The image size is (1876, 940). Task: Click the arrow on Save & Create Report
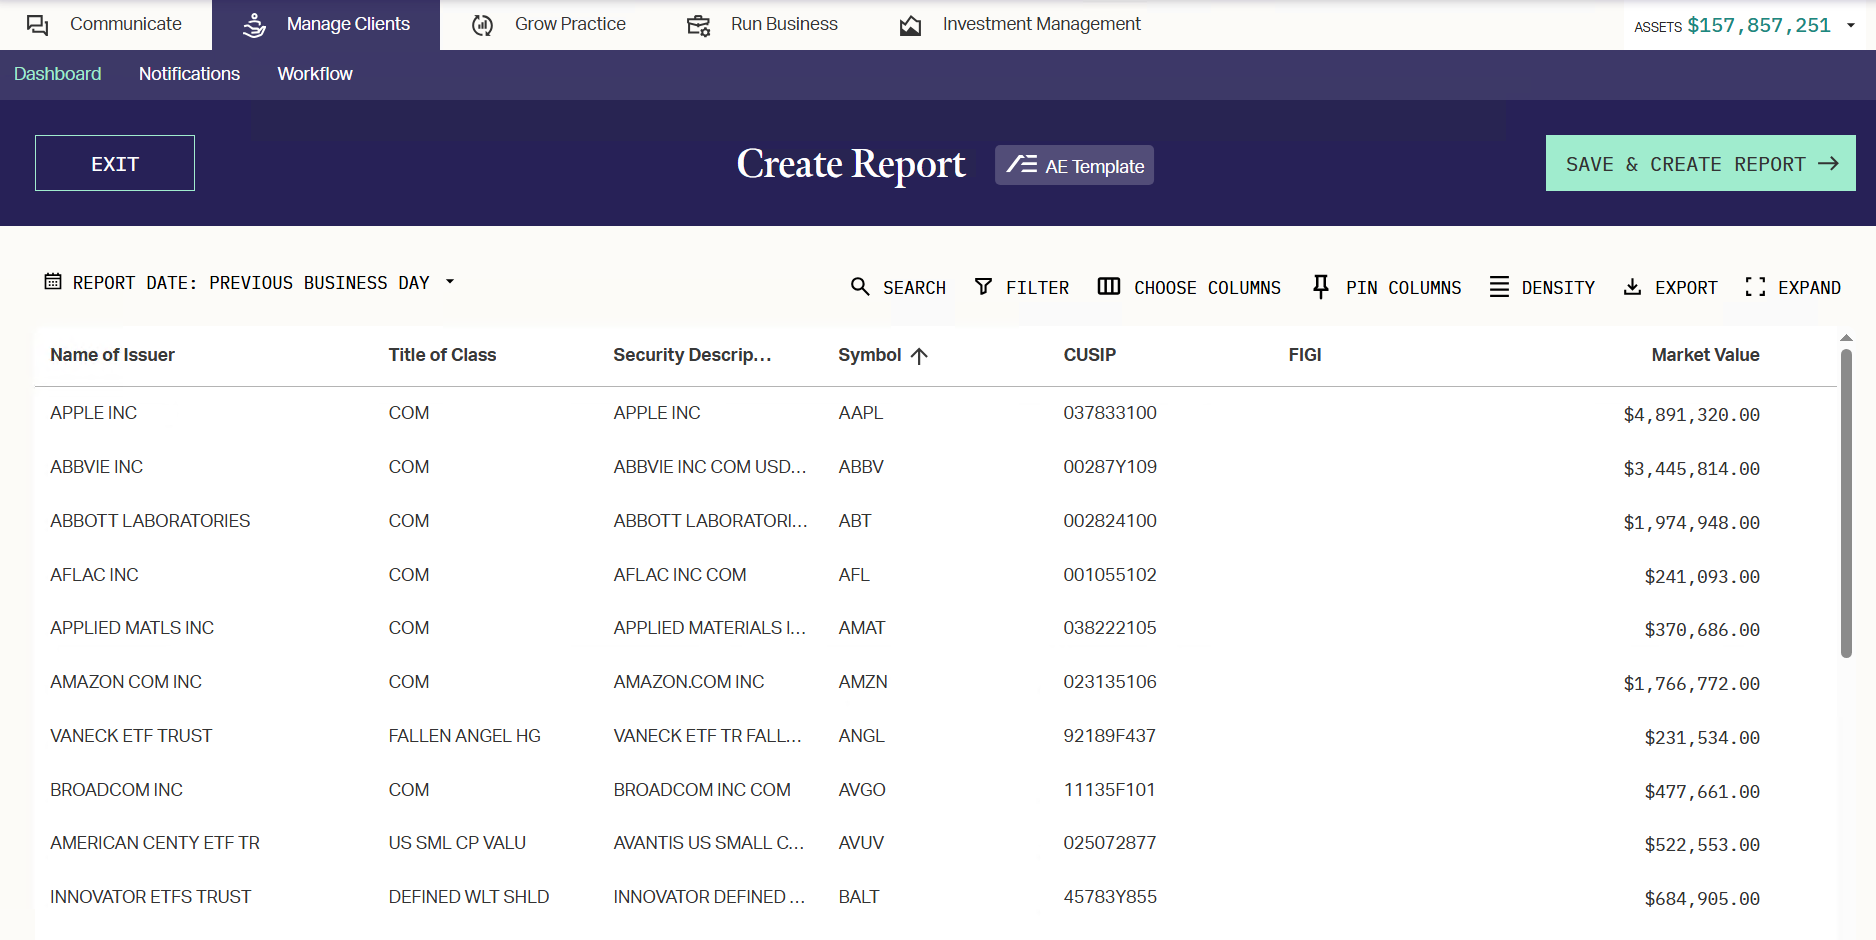[1829, 163]
